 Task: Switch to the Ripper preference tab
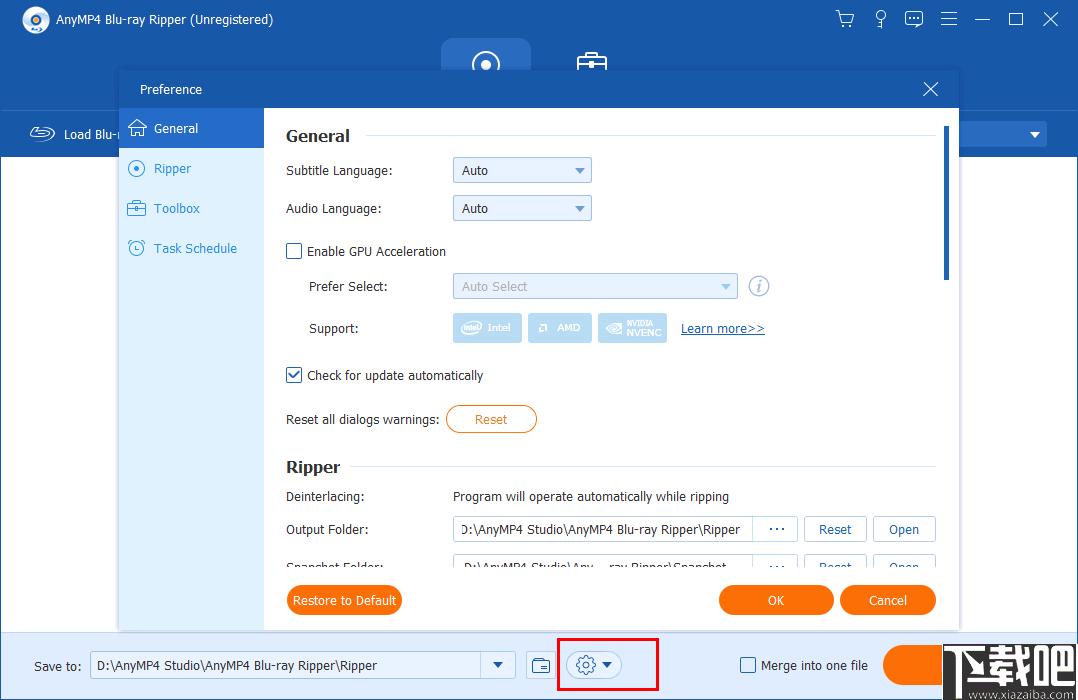172,169
